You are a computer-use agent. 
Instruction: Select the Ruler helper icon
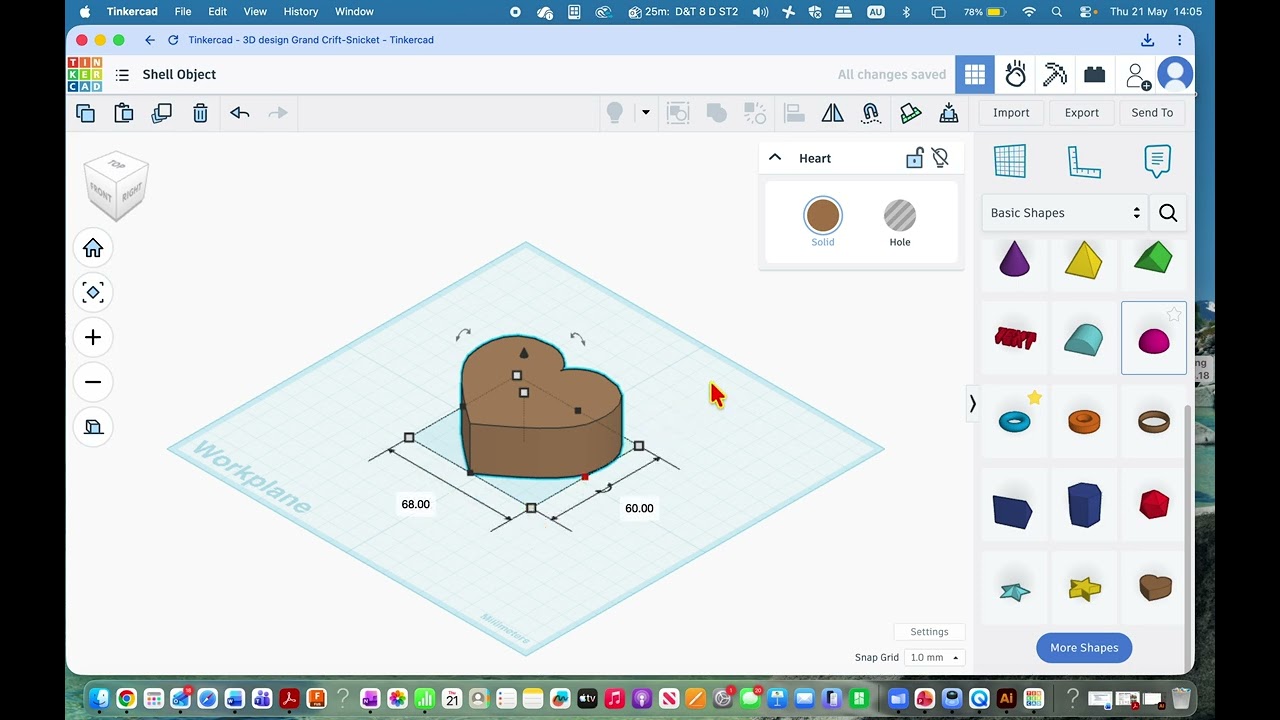point(1084,161)
